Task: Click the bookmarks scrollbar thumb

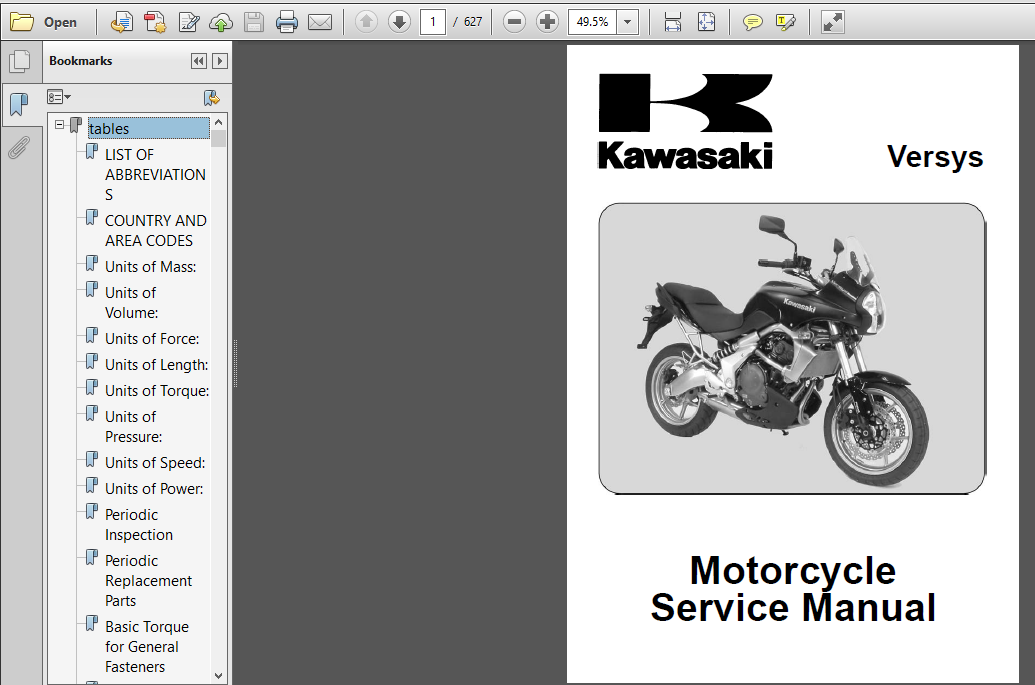Action: coord(218,138)
